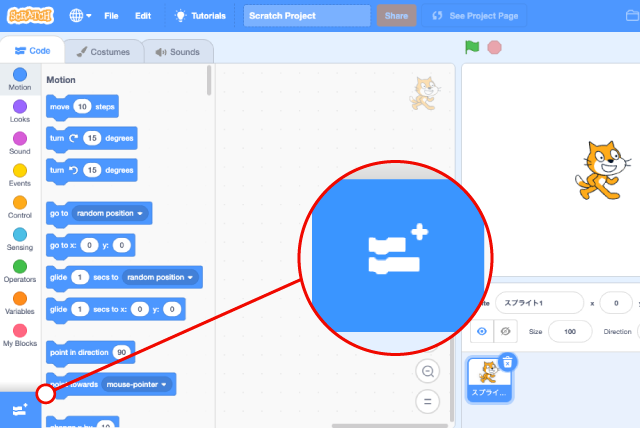Select the cat sprite thumbnail
Image resolution: width=640 pixels, height=430 pixels.
pyautogui.click(x=489, y=379)
